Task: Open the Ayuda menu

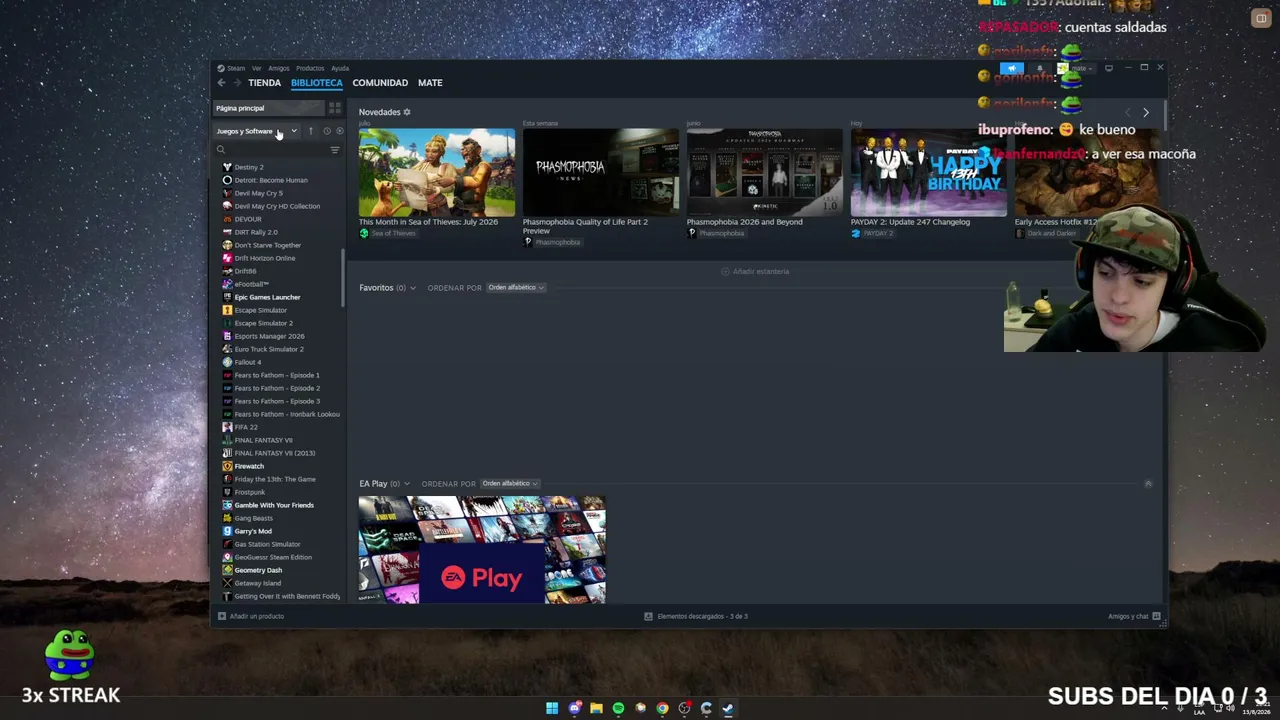Action: (x=340, y=68)
